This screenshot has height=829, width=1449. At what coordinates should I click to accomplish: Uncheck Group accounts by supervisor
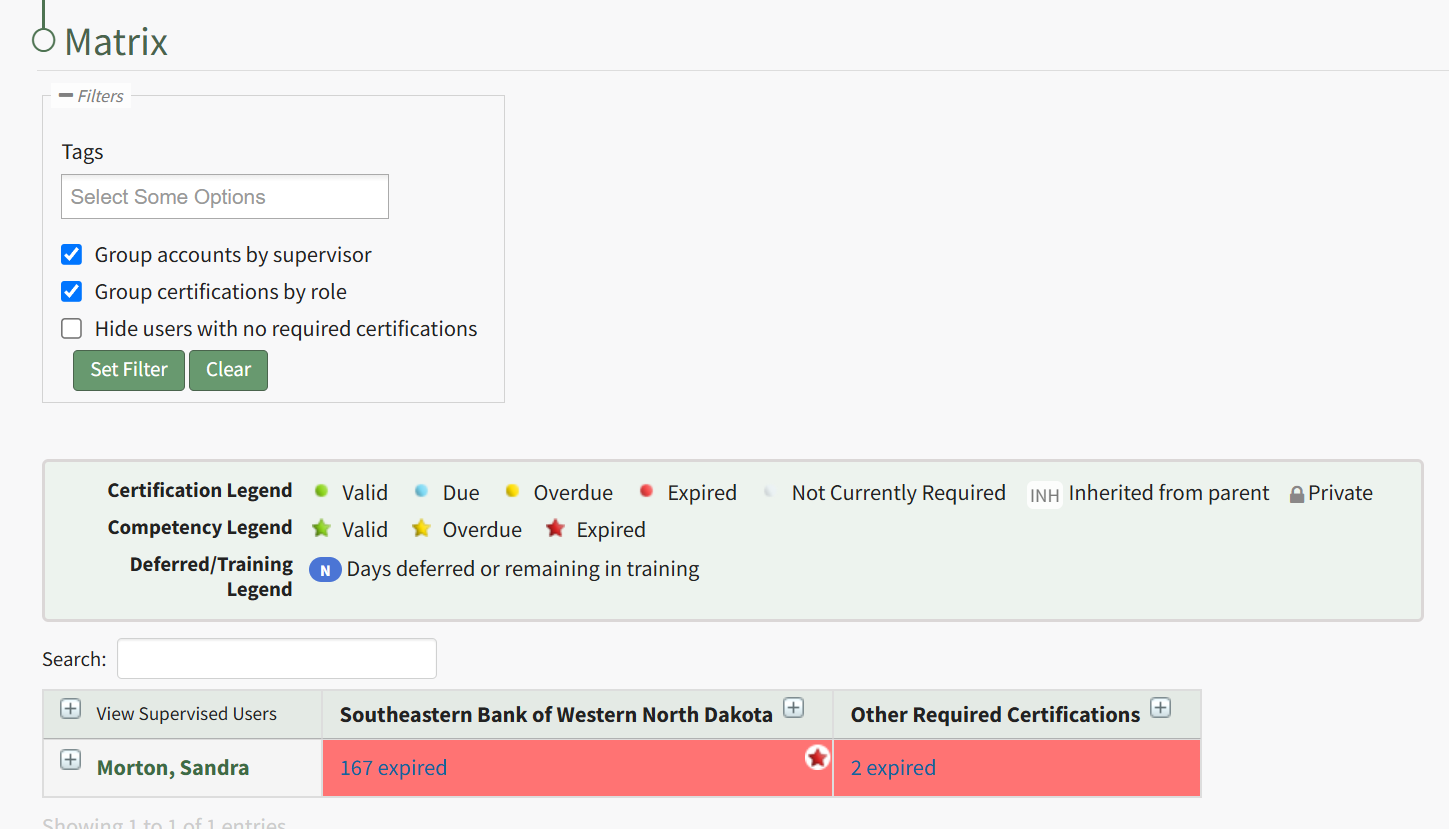point(72,255)
